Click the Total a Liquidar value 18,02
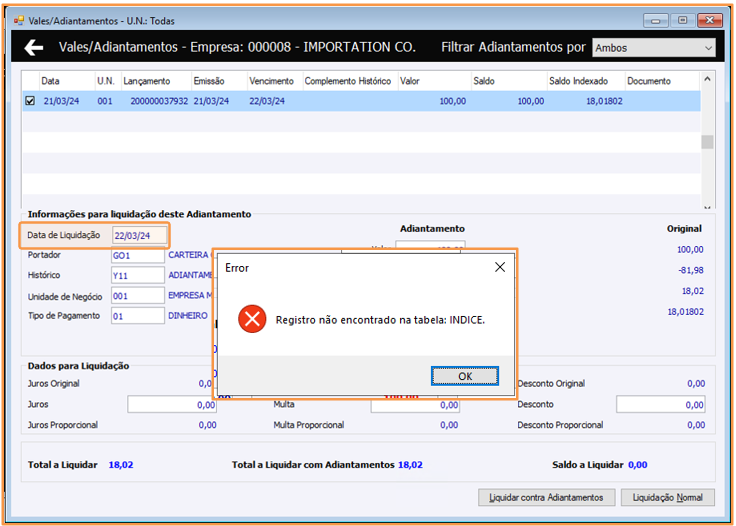Screen dimensions: 736x526 pos(121,465)
